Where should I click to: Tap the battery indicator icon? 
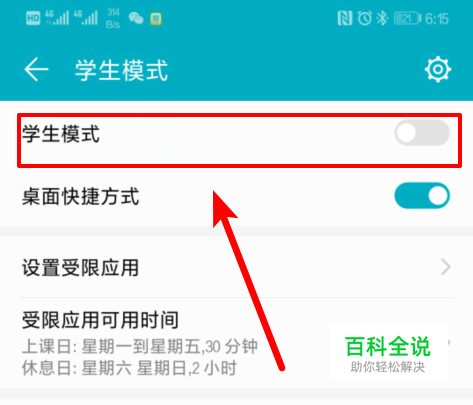pyautogui.click(x=407, y=18)
